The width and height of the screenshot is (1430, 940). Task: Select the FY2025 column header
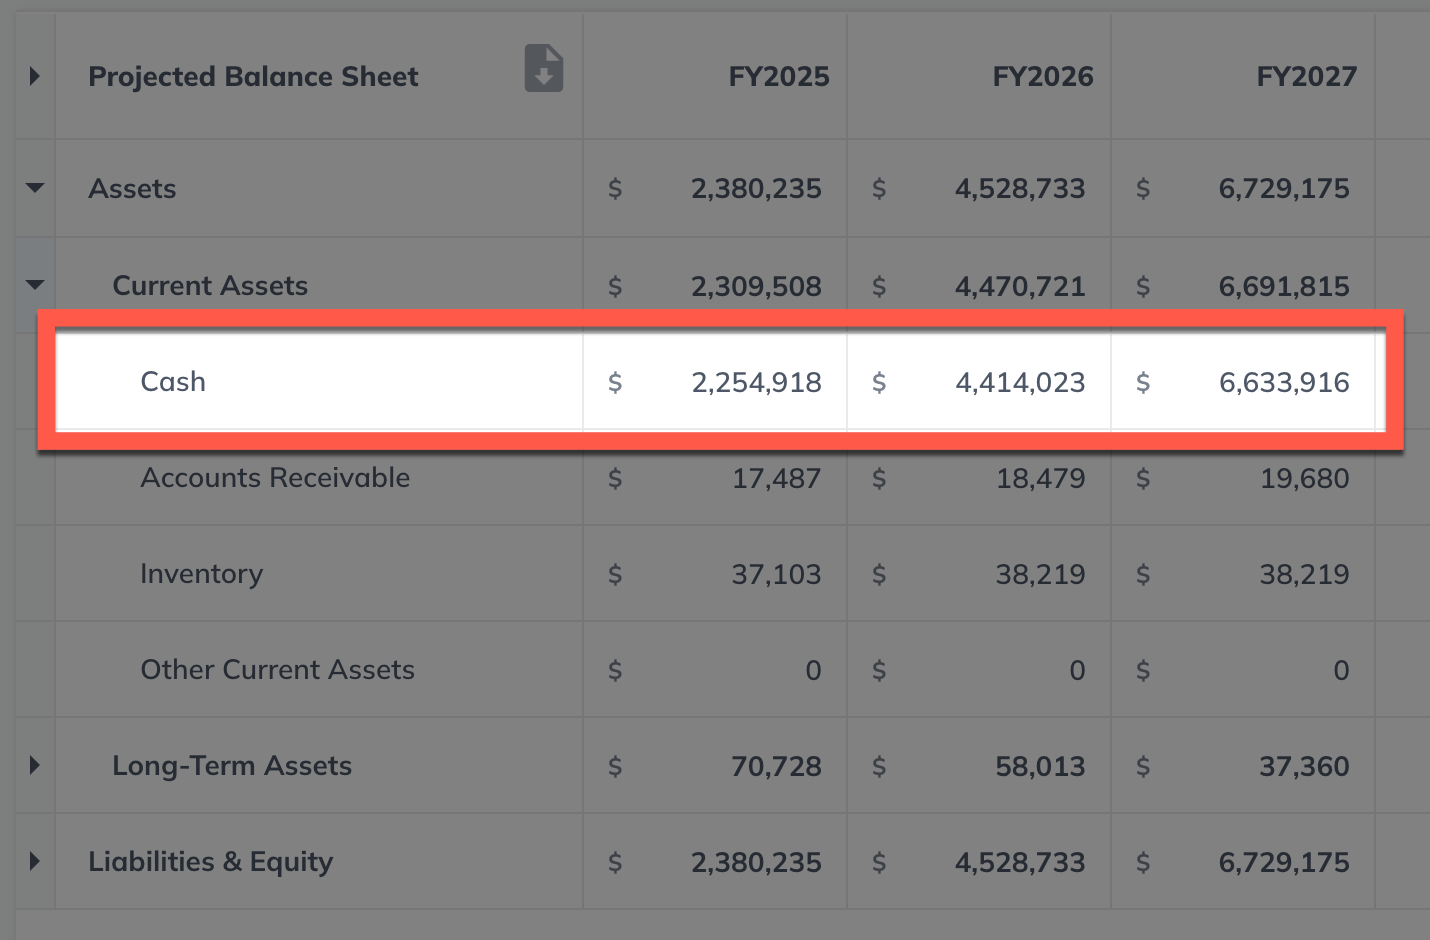pos(778,77)
